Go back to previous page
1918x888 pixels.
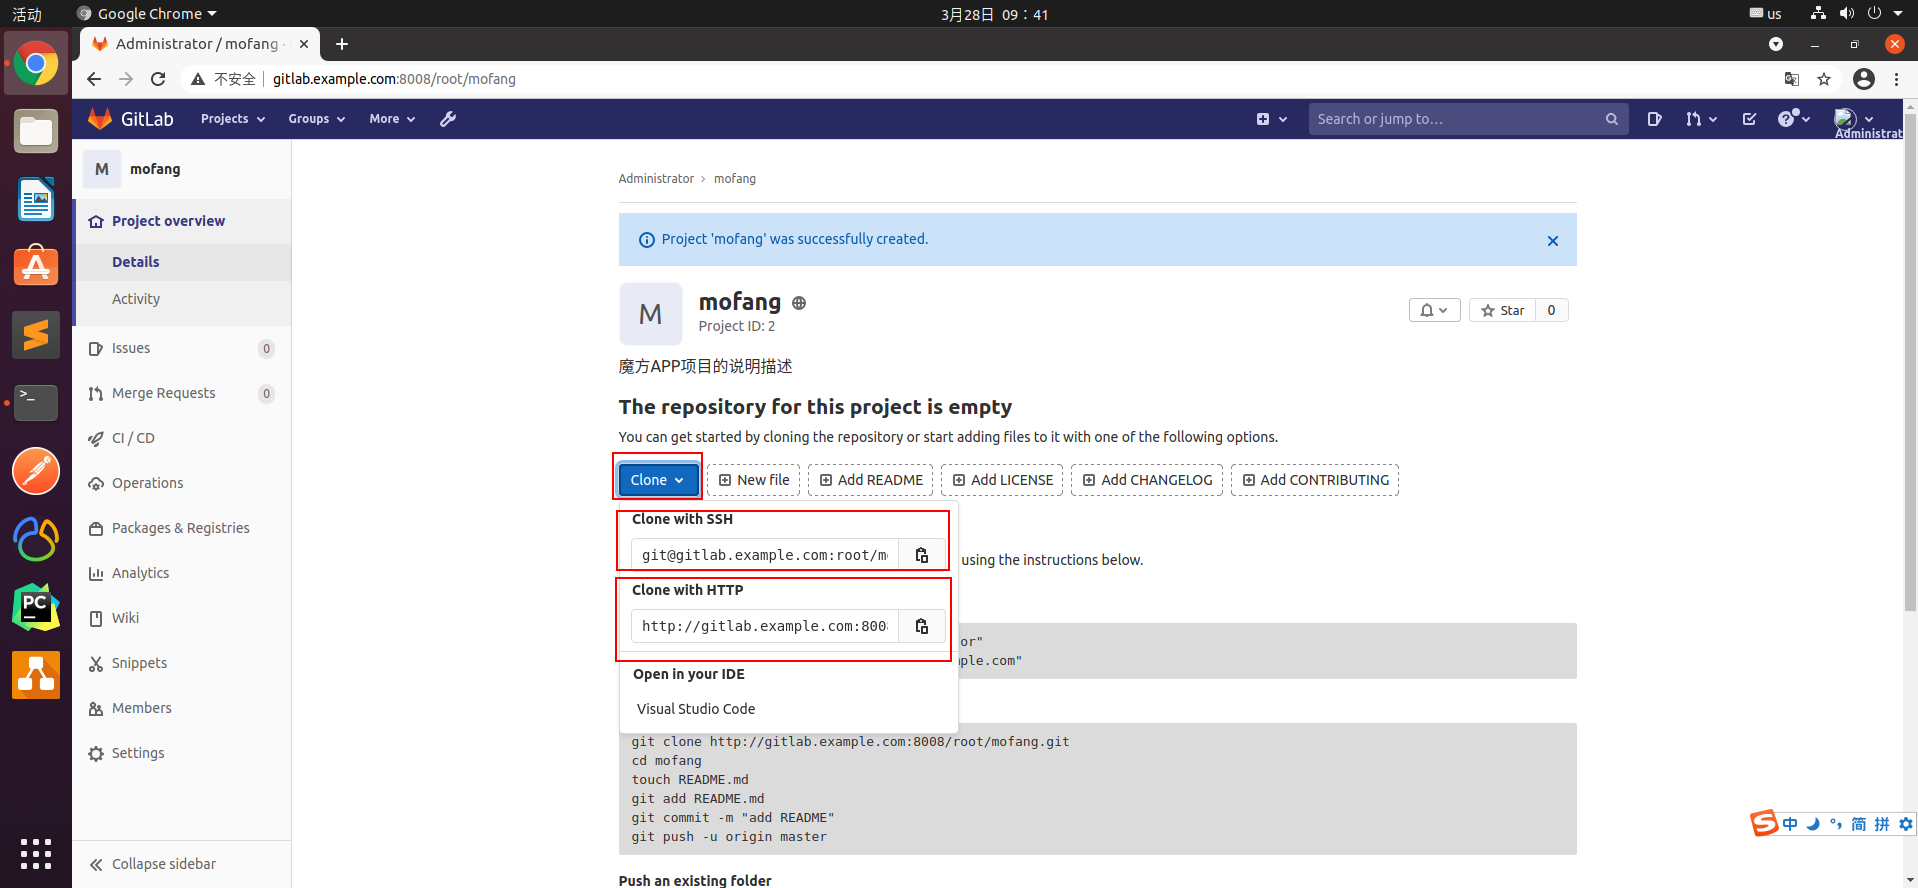point(94,79)
